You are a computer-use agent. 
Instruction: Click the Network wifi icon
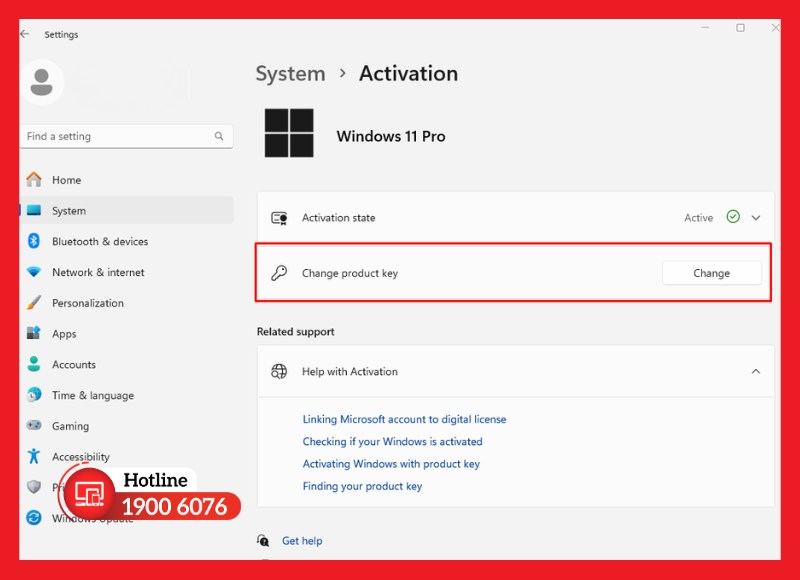click(x=34, y=272)
